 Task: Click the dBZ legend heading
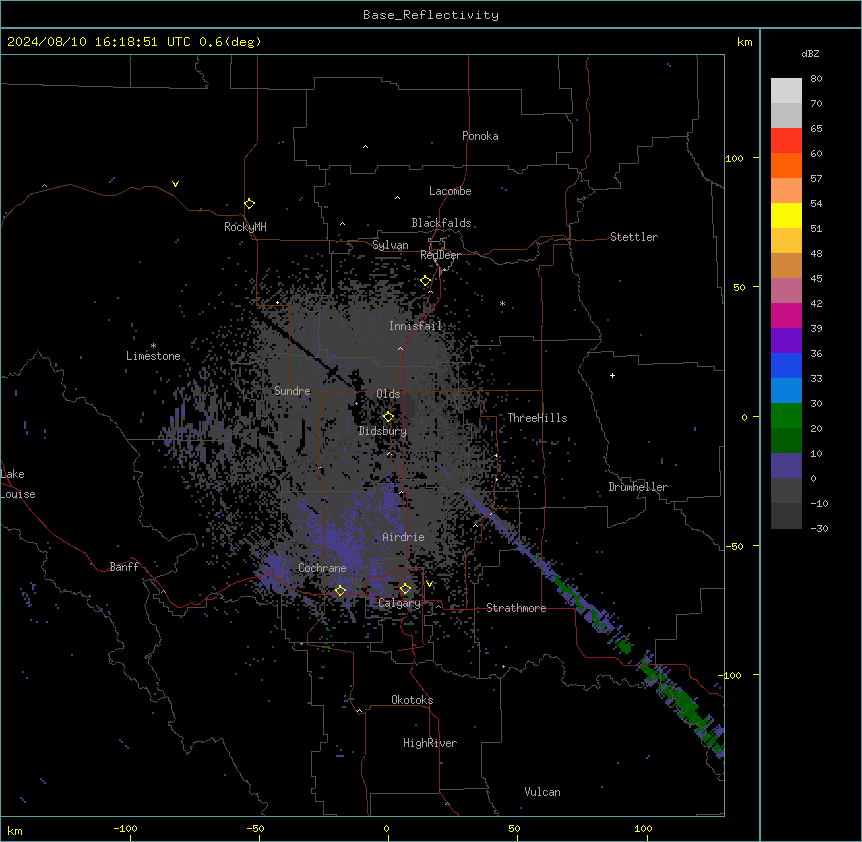tap(810, 54)
